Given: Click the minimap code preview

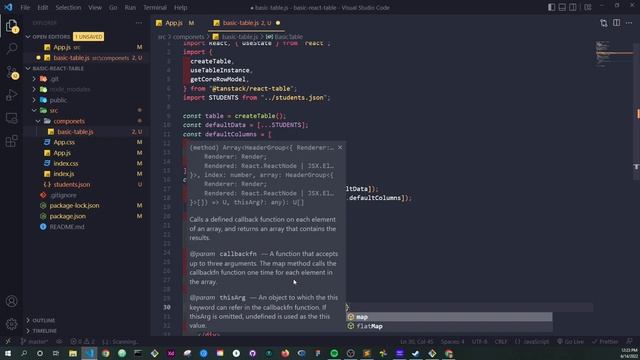Looking at the screenshot, I should (613, 54).
